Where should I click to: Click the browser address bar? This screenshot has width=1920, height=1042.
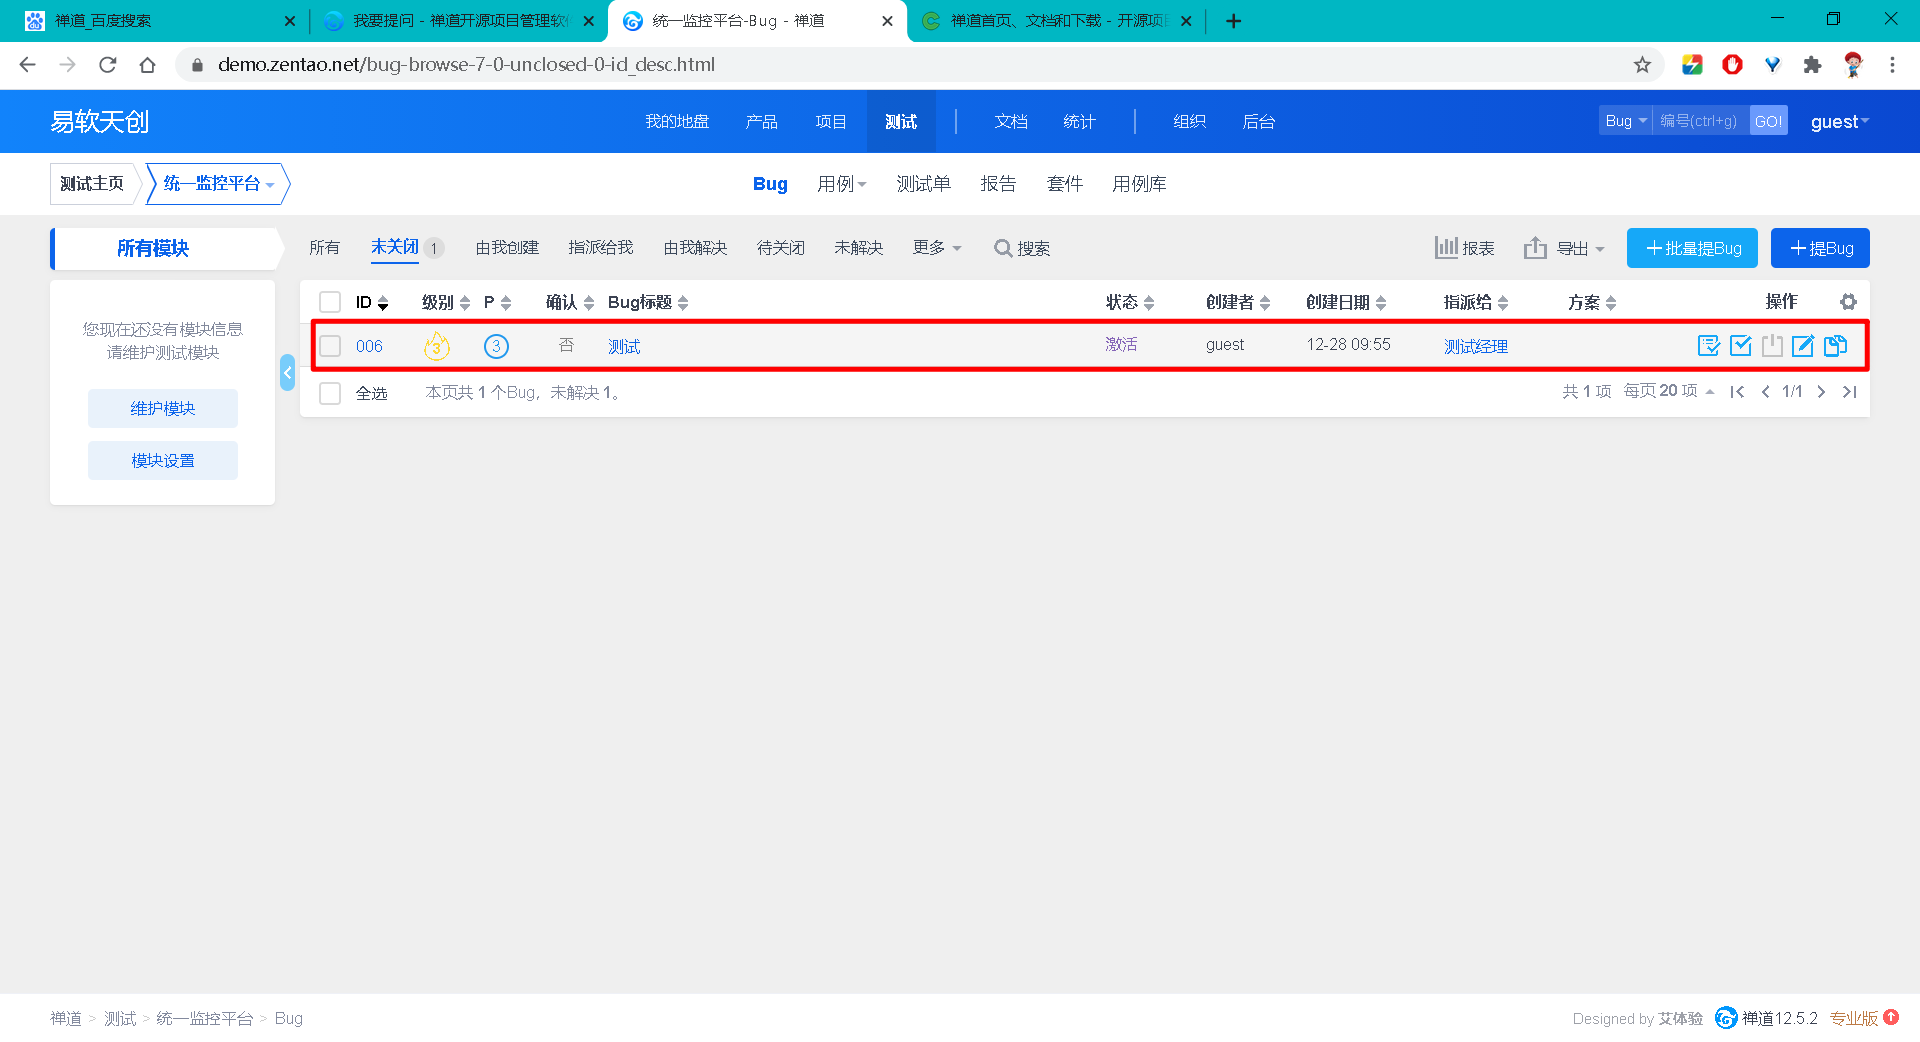pyautogui.click(x=920, y=65)
